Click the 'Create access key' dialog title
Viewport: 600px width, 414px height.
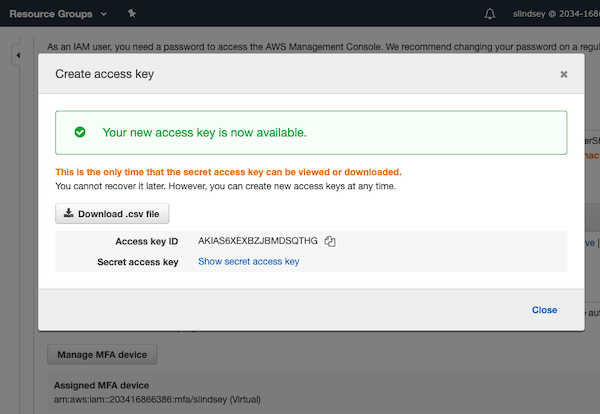click(104, 74)
